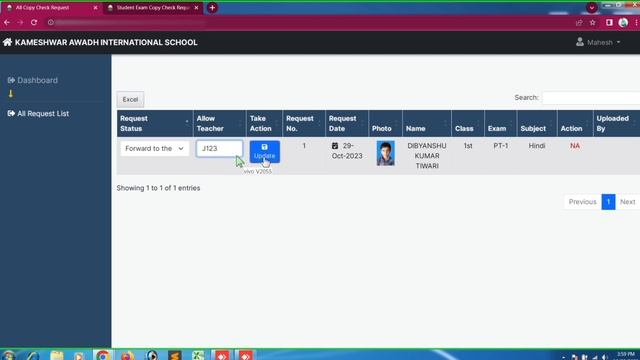Viewport: 640px width, 360px height.
Task: Click the 'PT-1' exam cell
Action: [500, 146]
